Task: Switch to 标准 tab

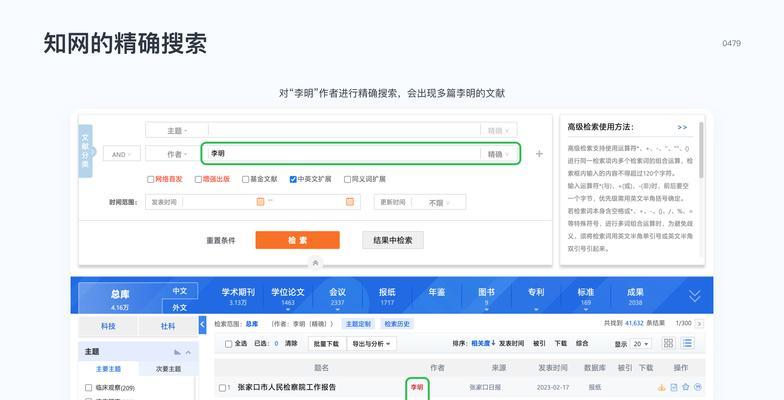Action: click(x=586, y=296)
